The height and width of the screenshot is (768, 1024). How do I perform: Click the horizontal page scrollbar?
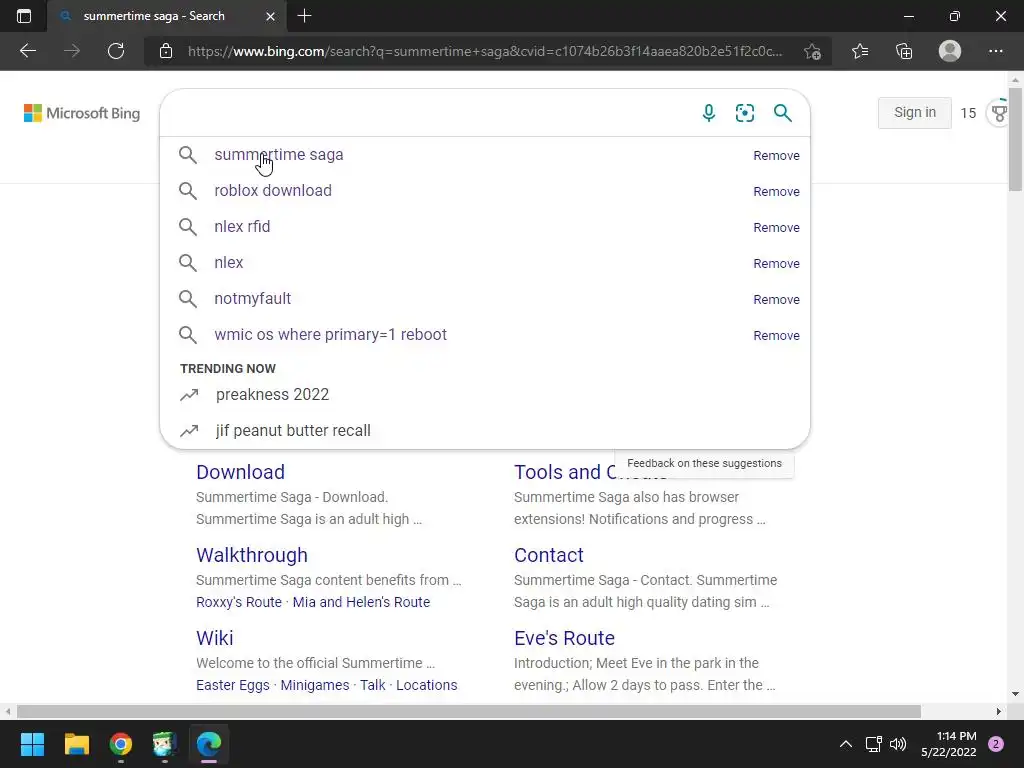(x=468, y=711)
